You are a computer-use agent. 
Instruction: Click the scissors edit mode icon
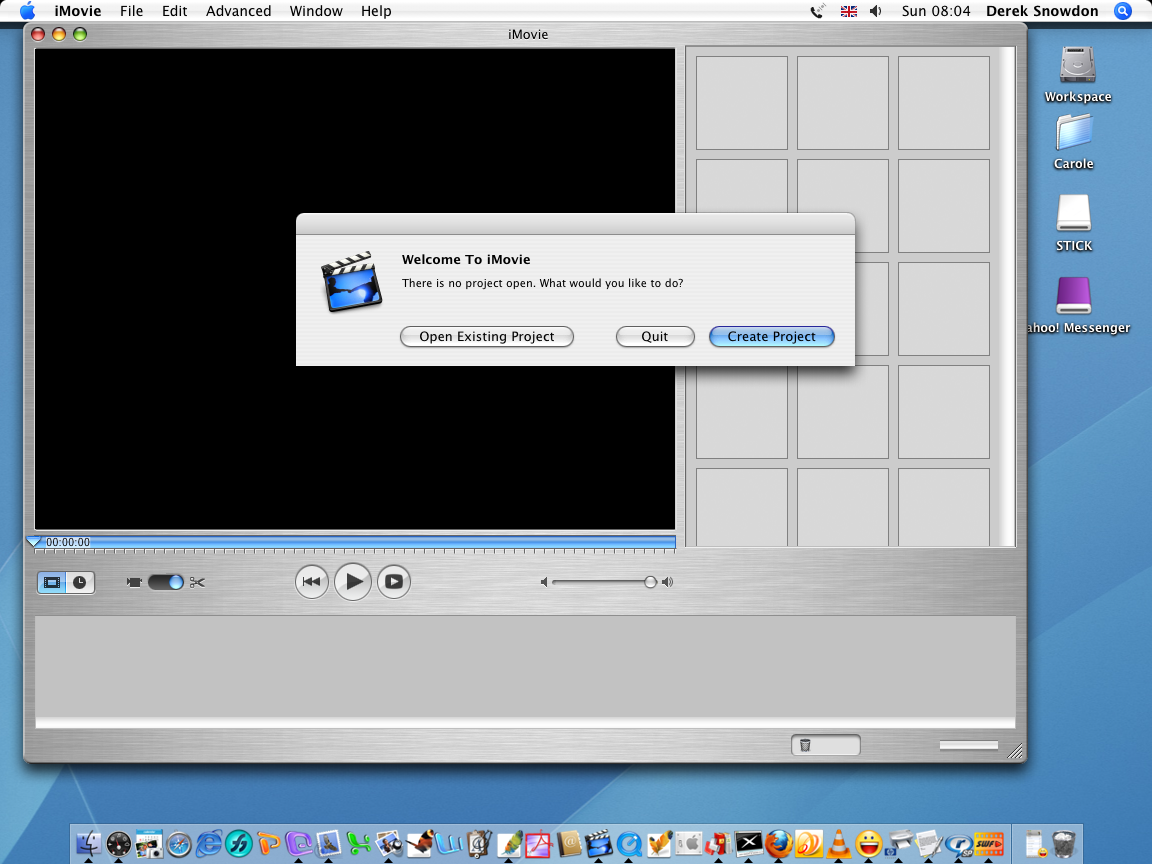197,583
